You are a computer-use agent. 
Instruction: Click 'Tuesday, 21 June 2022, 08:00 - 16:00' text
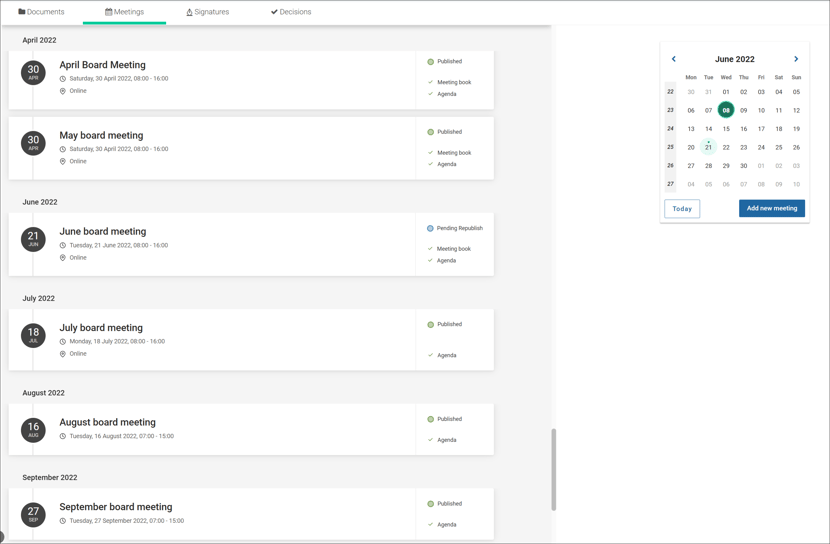(x=119, y=245)
